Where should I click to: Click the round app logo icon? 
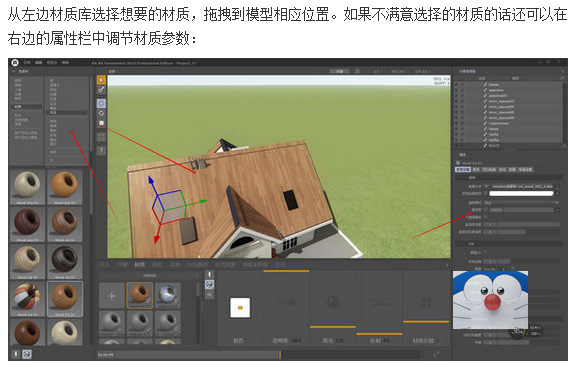click(x=15, y=63)
